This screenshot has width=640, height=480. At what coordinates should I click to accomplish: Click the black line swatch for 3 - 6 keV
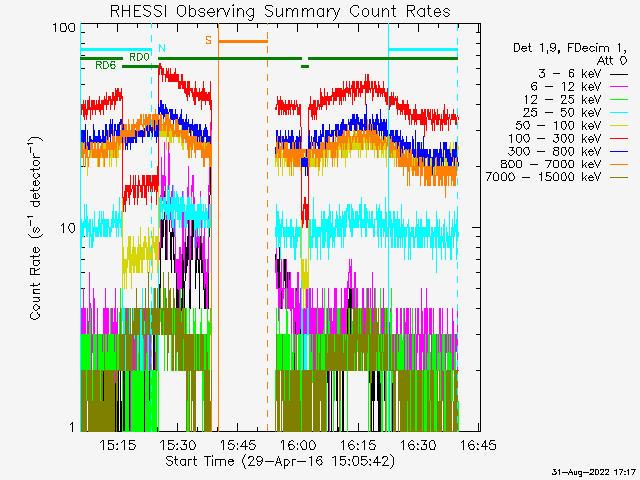[x=619, y=75]
